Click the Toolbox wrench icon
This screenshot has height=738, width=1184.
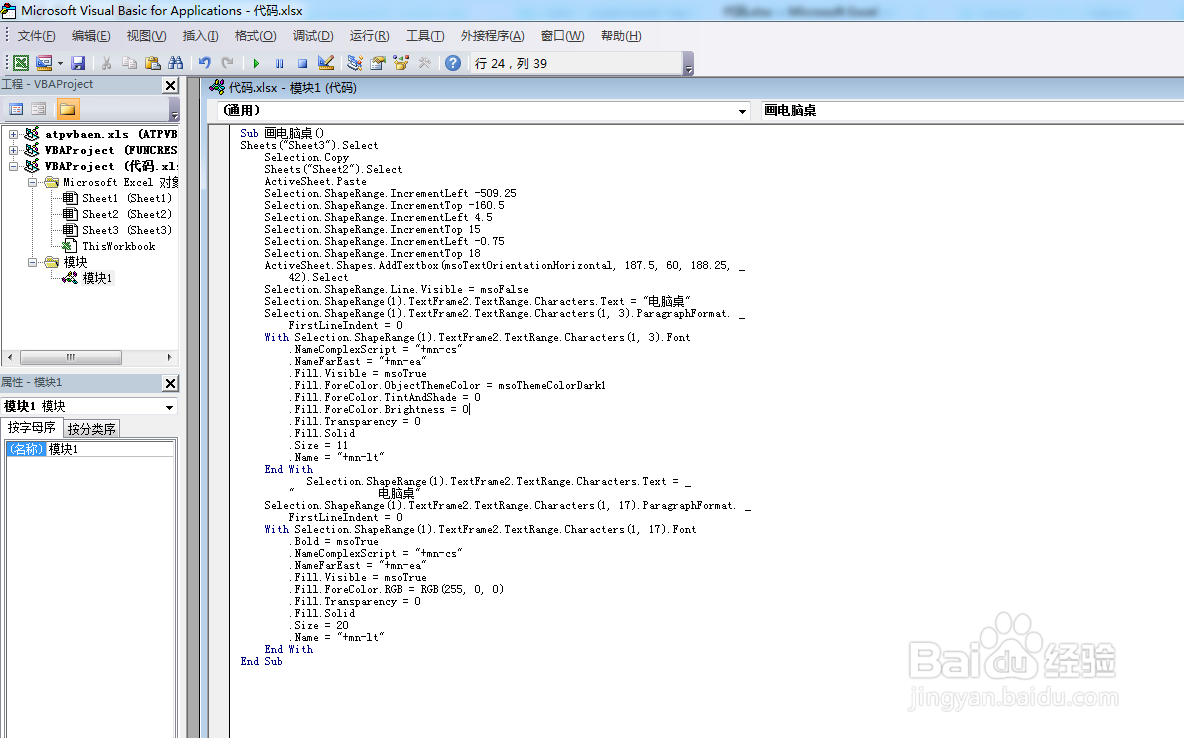coord(424,63)
